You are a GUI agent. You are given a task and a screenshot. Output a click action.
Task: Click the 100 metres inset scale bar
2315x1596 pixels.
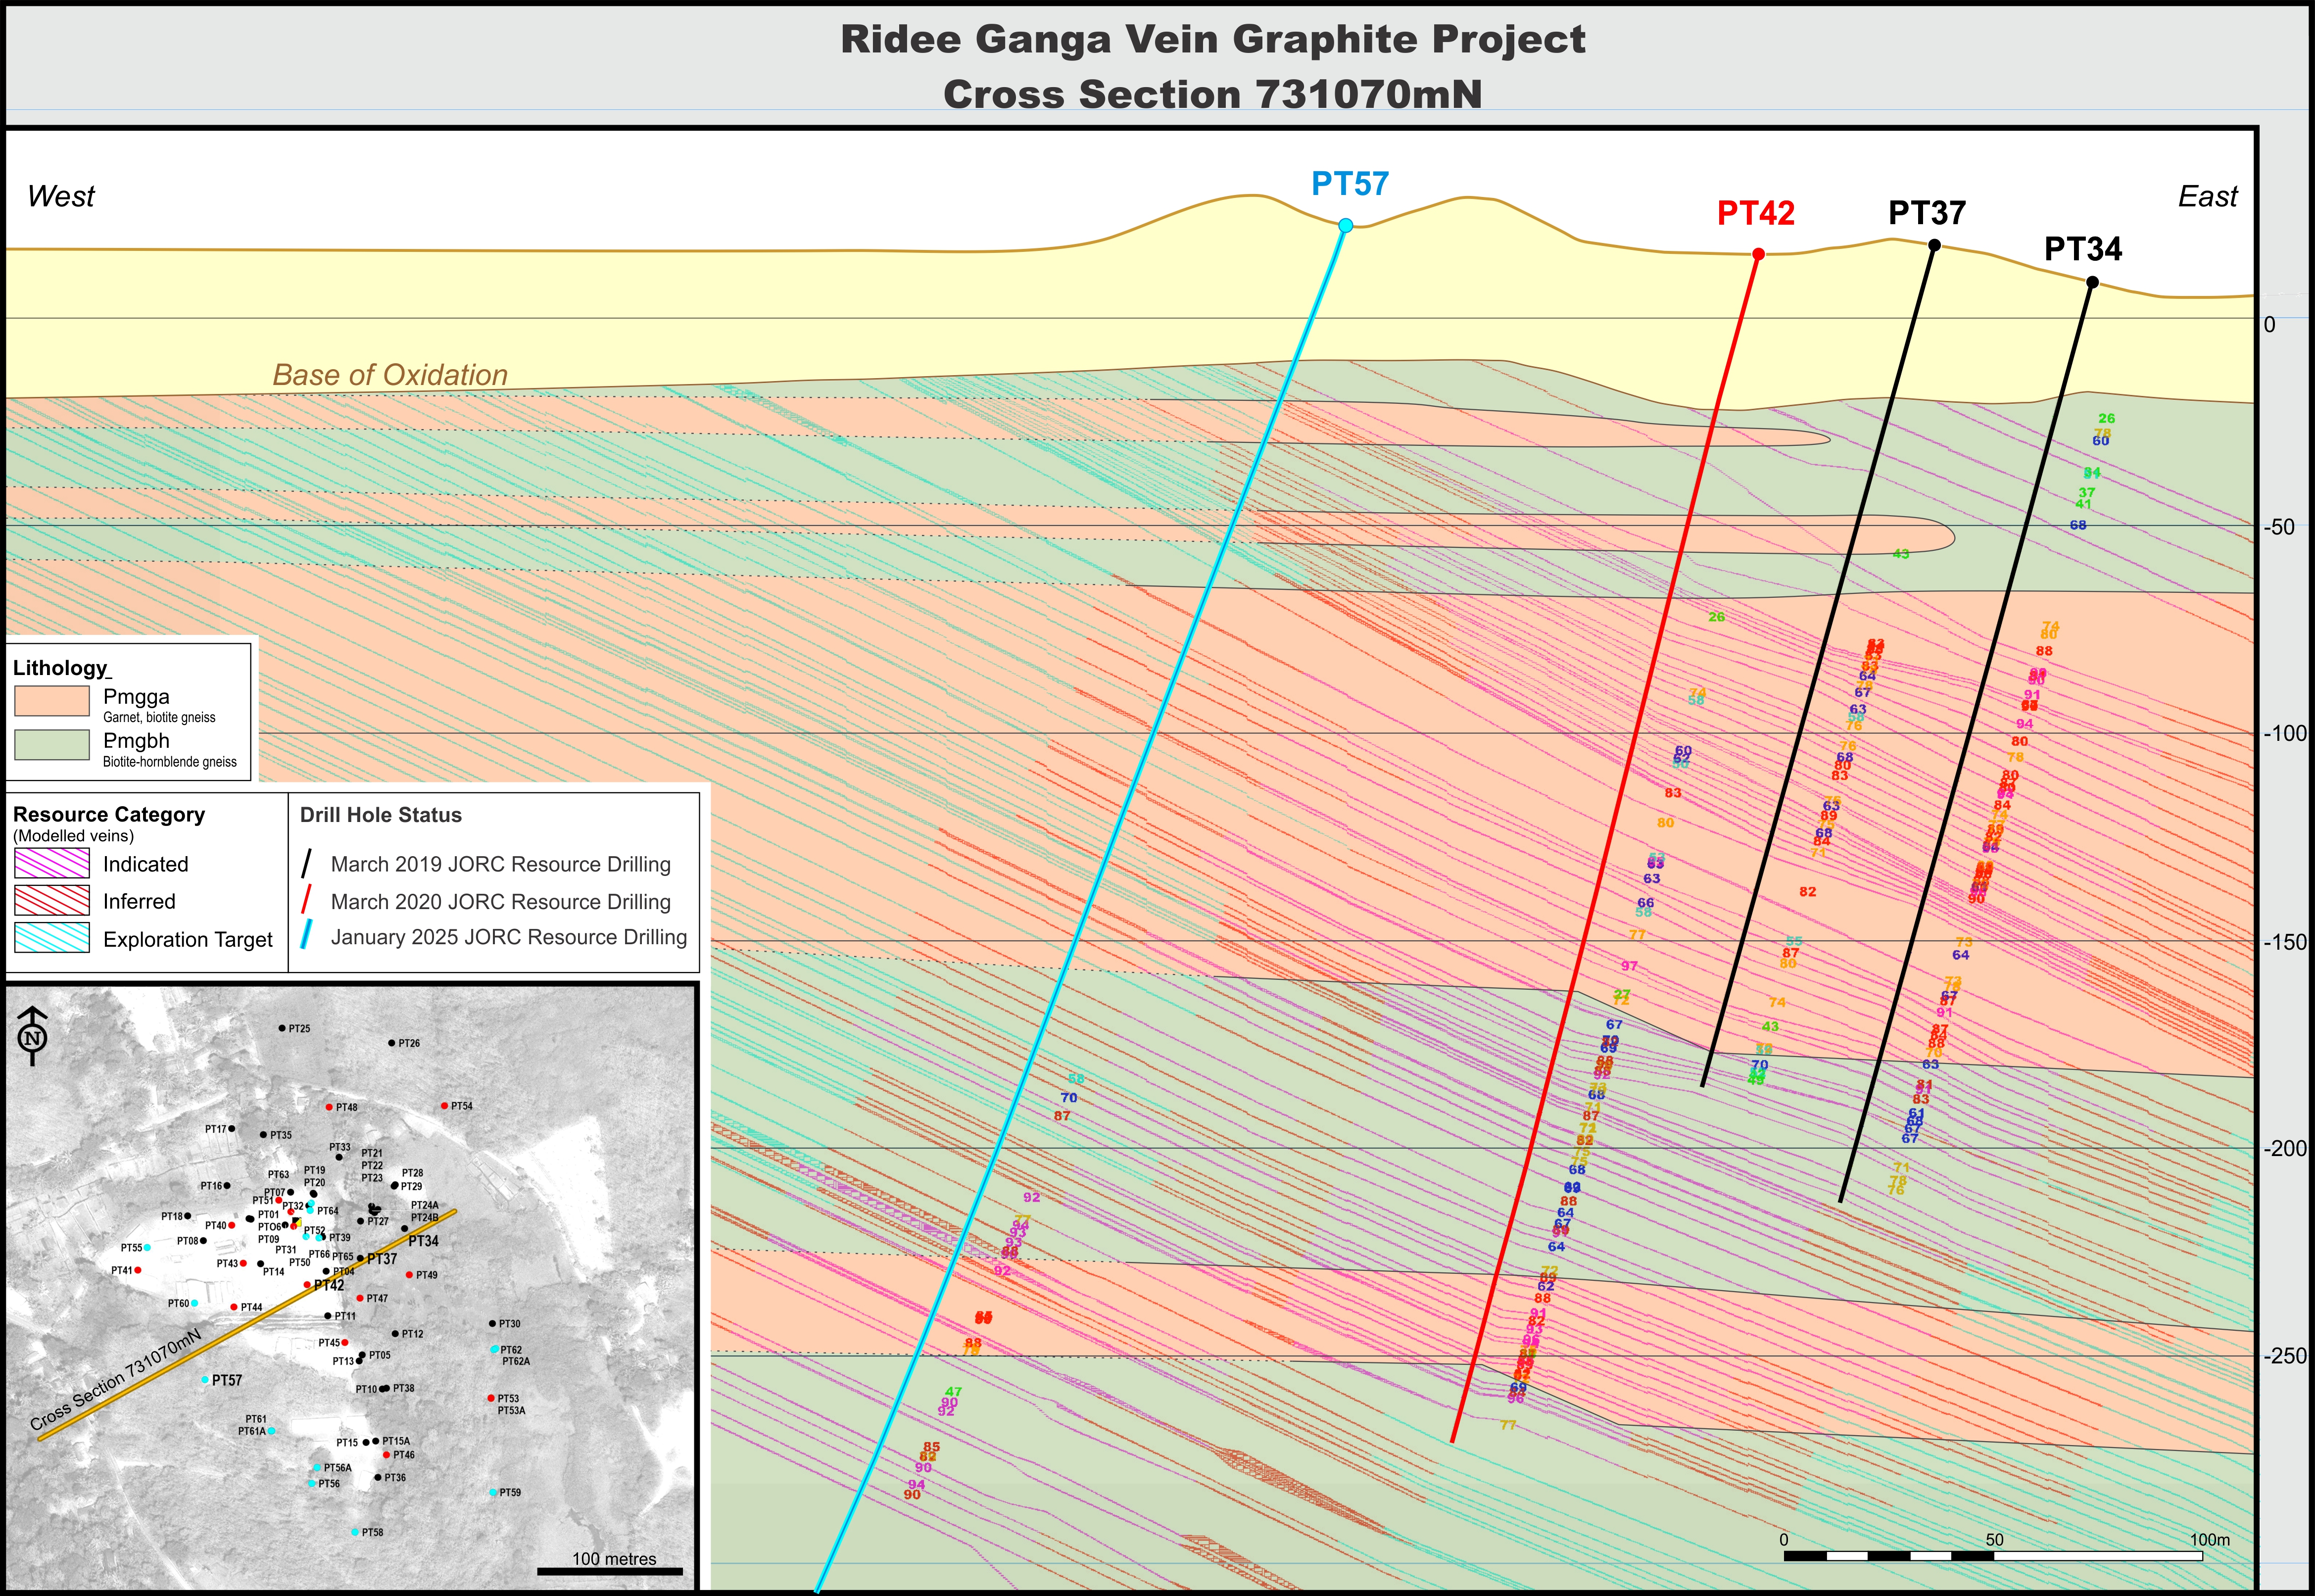610,1571
